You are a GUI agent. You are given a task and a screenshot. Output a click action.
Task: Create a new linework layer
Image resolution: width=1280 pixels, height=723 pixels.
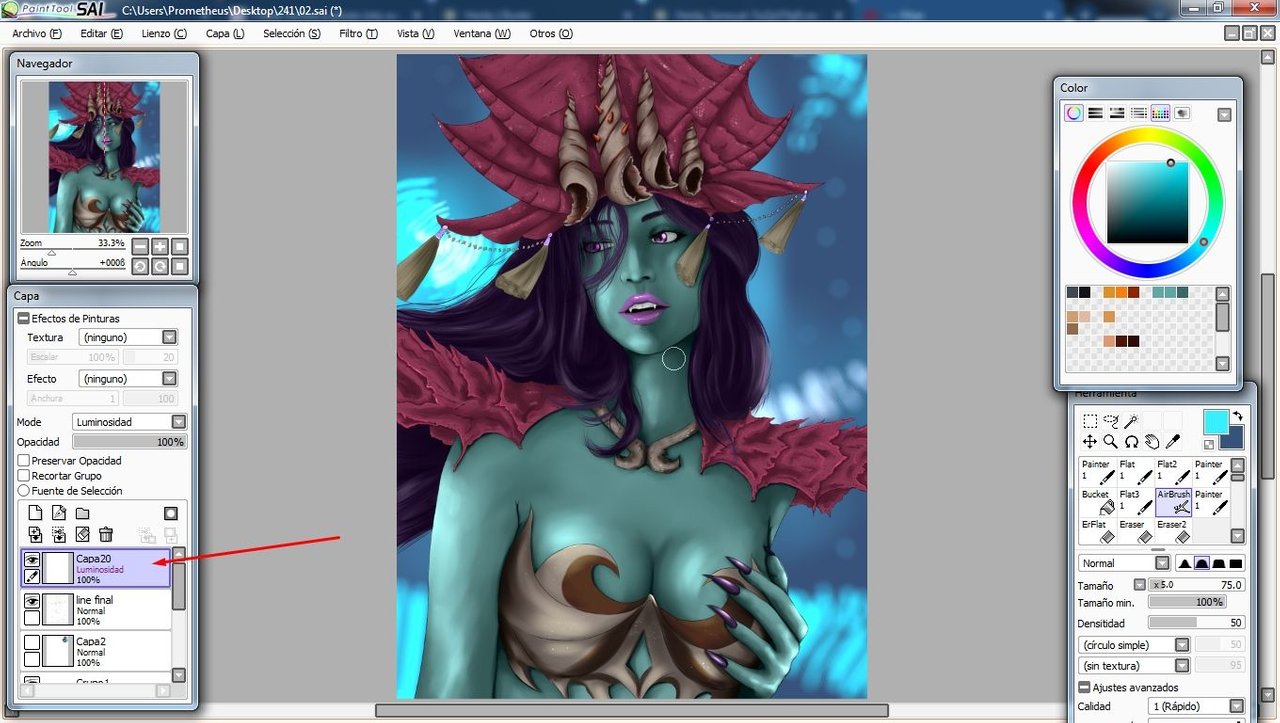pos(59,513)
